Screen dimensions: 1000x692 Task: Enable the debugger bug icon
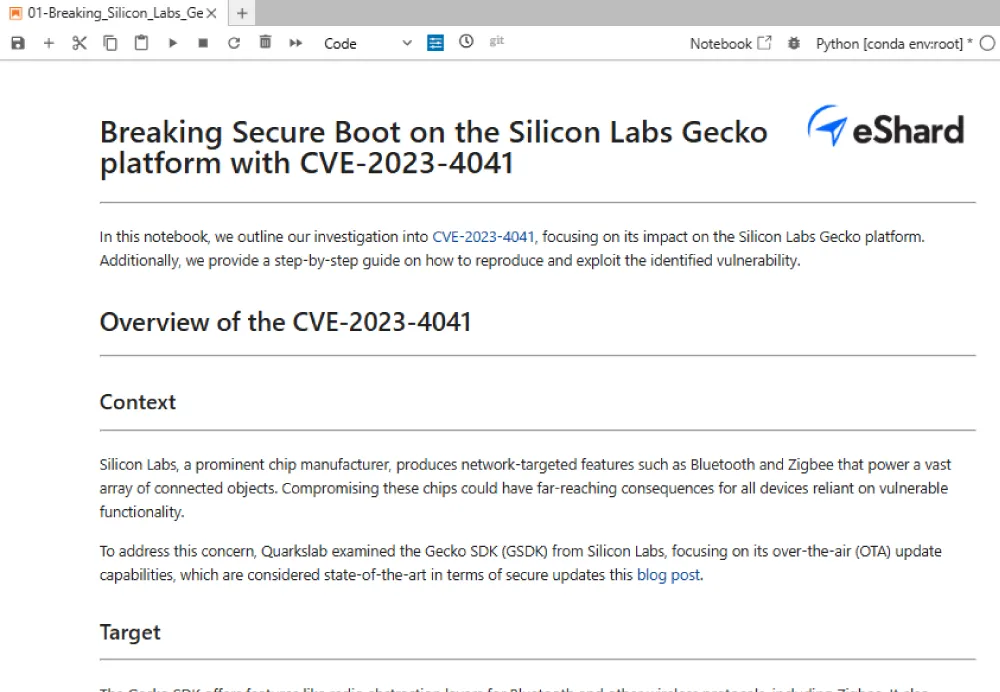793,43
